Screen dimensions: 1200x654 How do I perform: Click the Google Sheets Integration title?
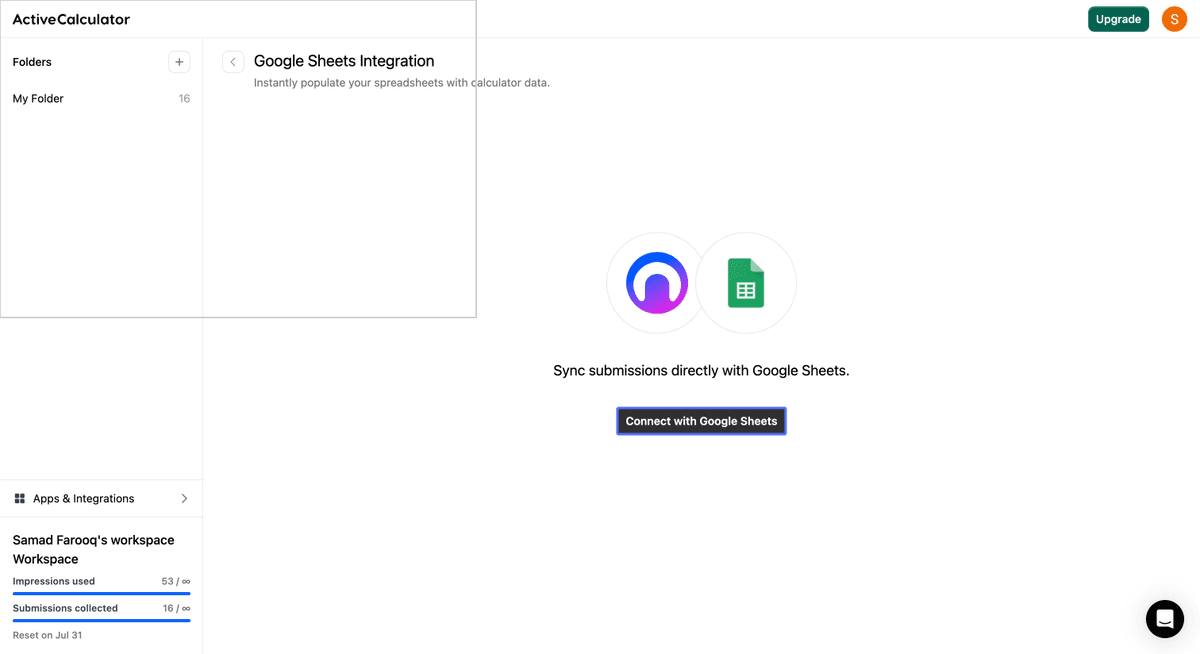click(344, 61)
